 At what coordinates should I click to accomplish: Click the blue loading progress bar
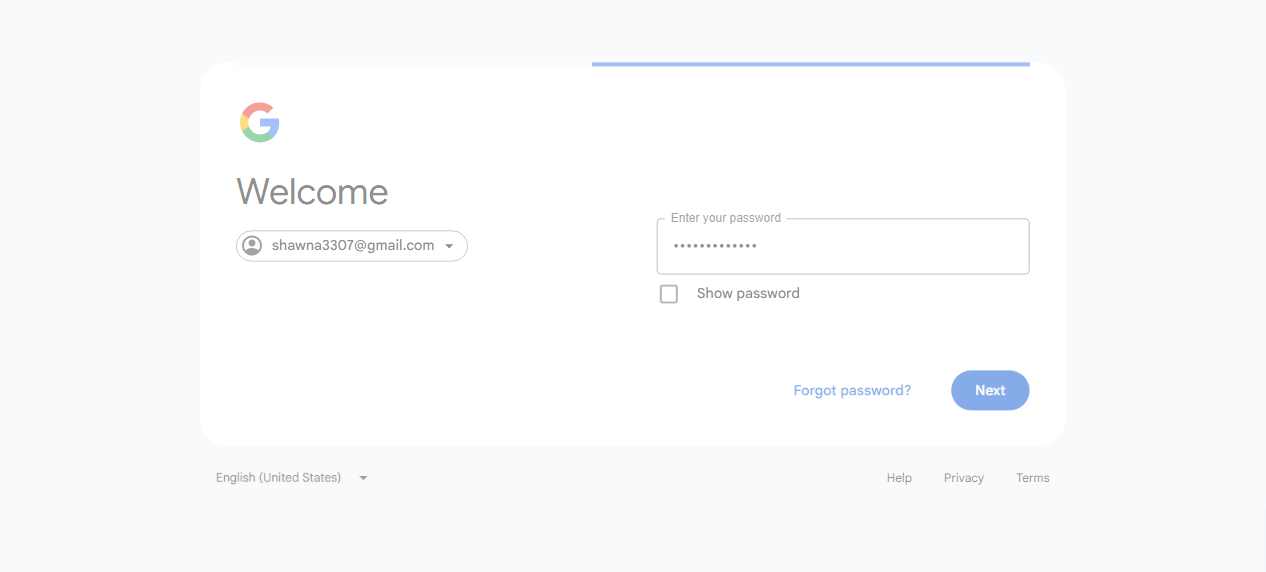[x=810, y=64]
